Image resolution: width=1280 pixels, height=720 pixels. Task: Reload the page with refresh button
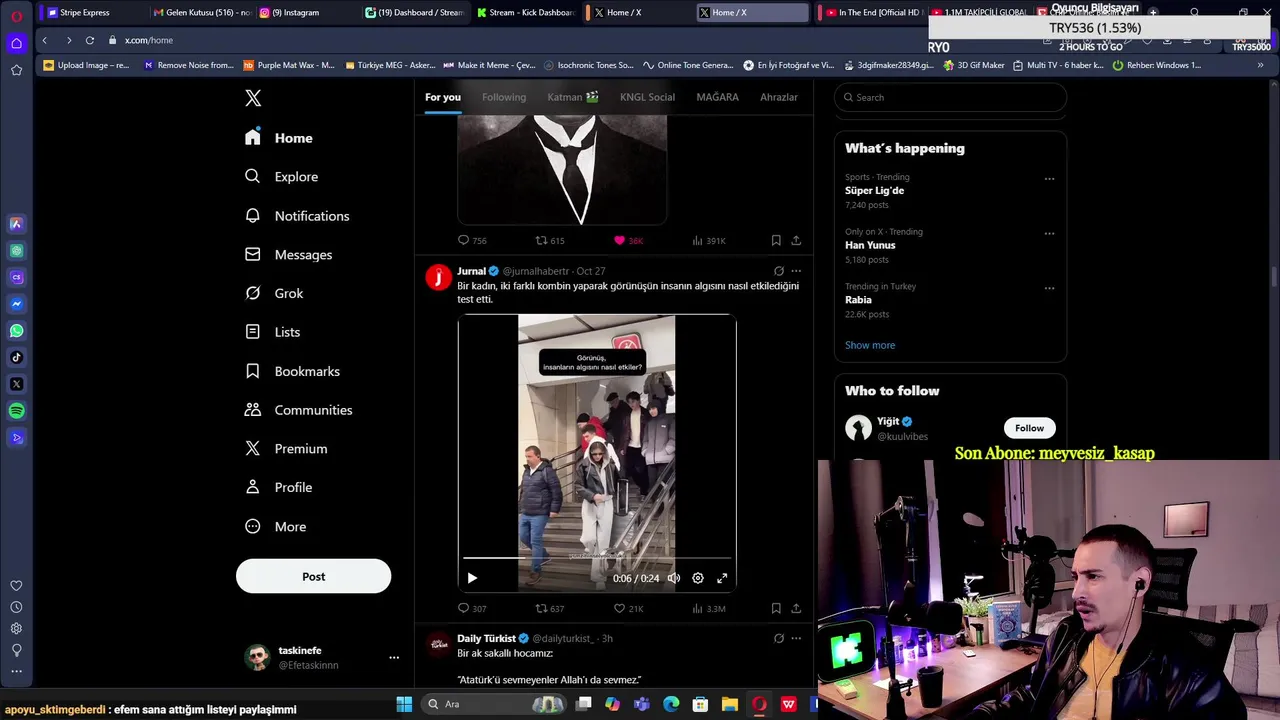90,40
